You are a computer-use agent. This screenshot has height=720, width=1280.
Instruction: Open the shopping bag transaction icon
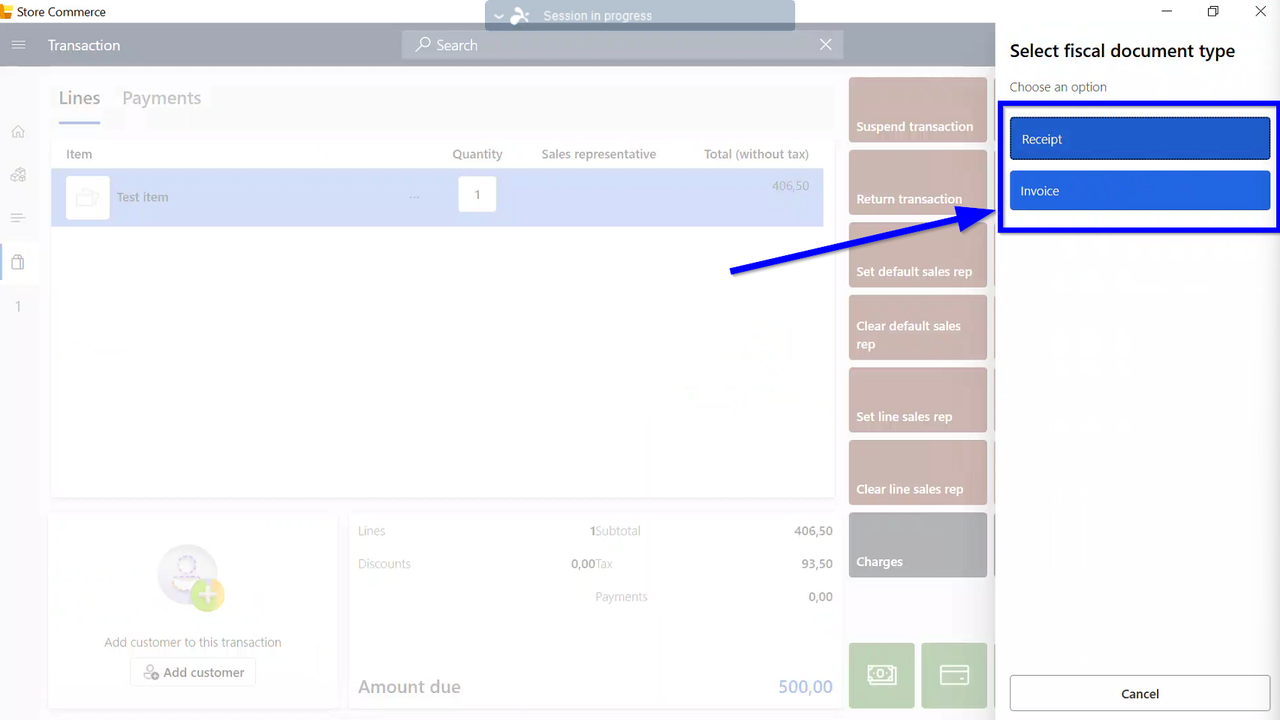(18, 263)
